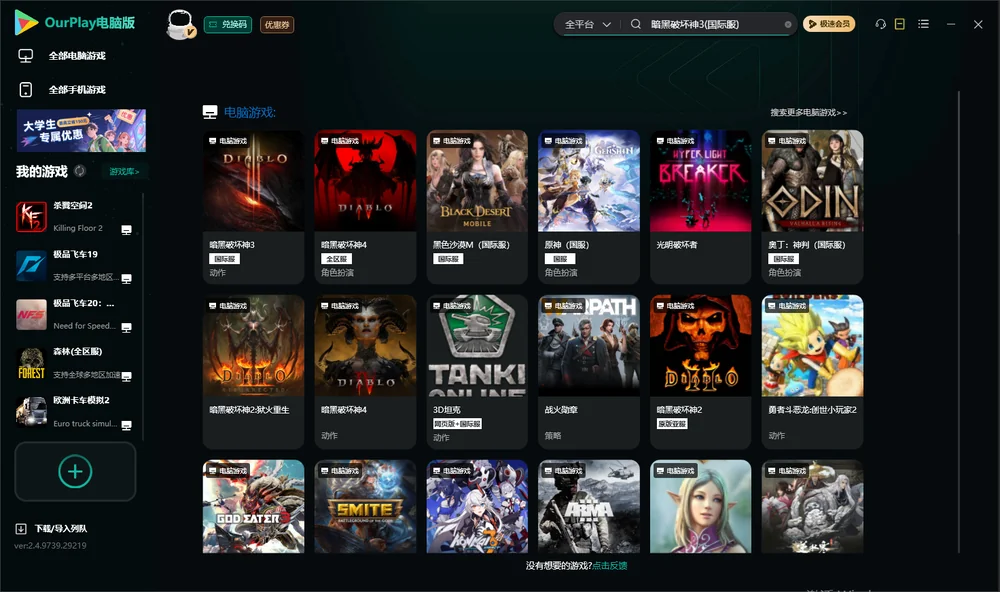This screenshot has height=592, width=1000.
Task: Open the 游戏库> link
Action: point(124,171)
